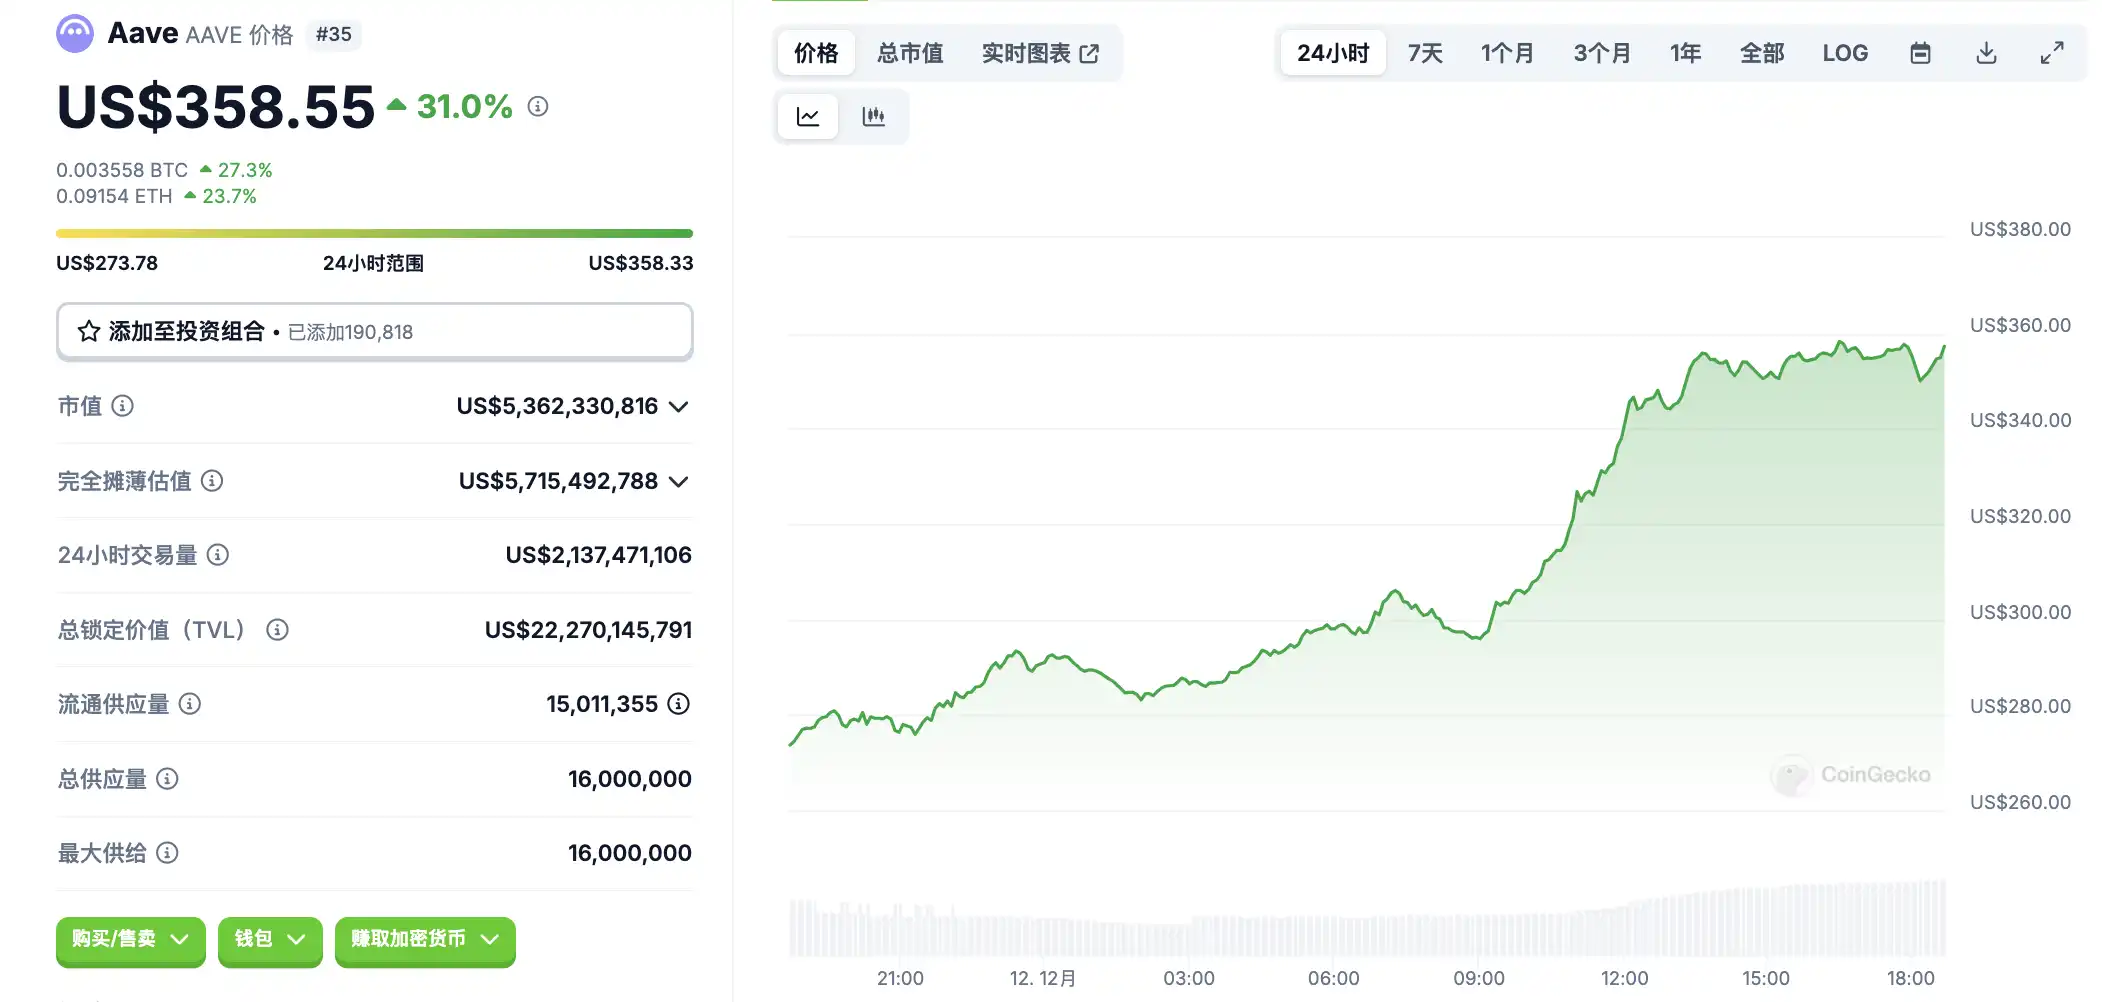Screen dimensions: 2102x1002
Task: Open the calendar date range picker
Action: [x=1920, y=53]
